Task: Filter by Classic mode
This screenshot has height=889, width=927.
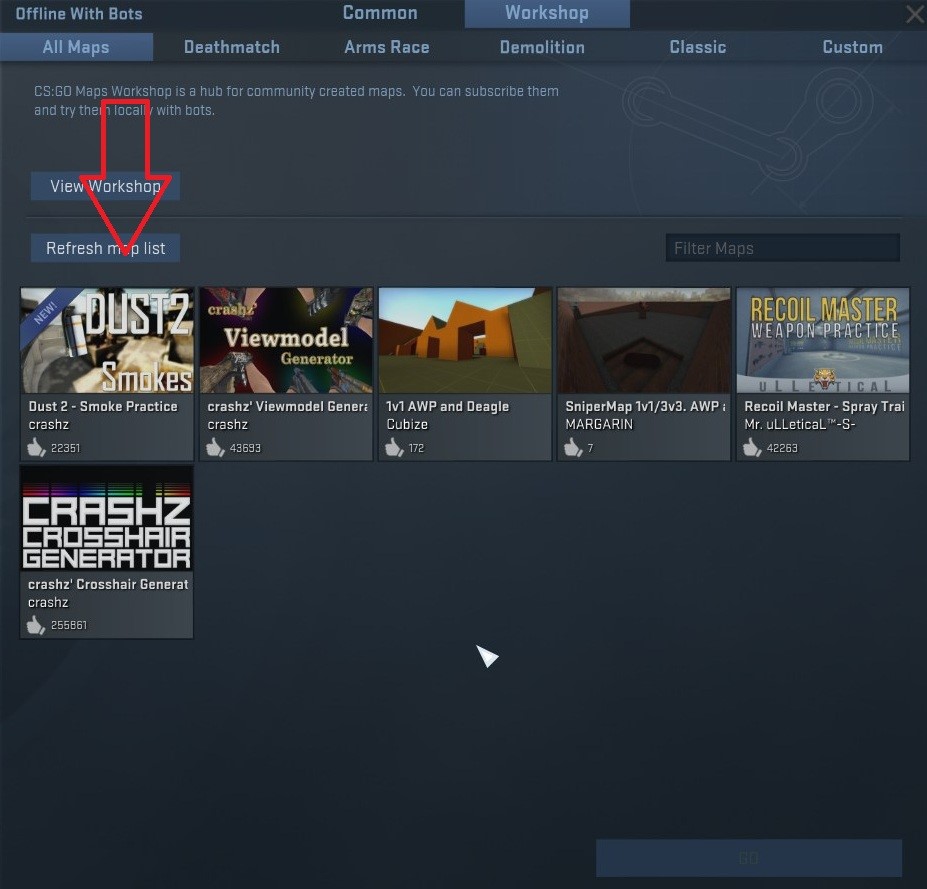Action: [x=698, y=47]
